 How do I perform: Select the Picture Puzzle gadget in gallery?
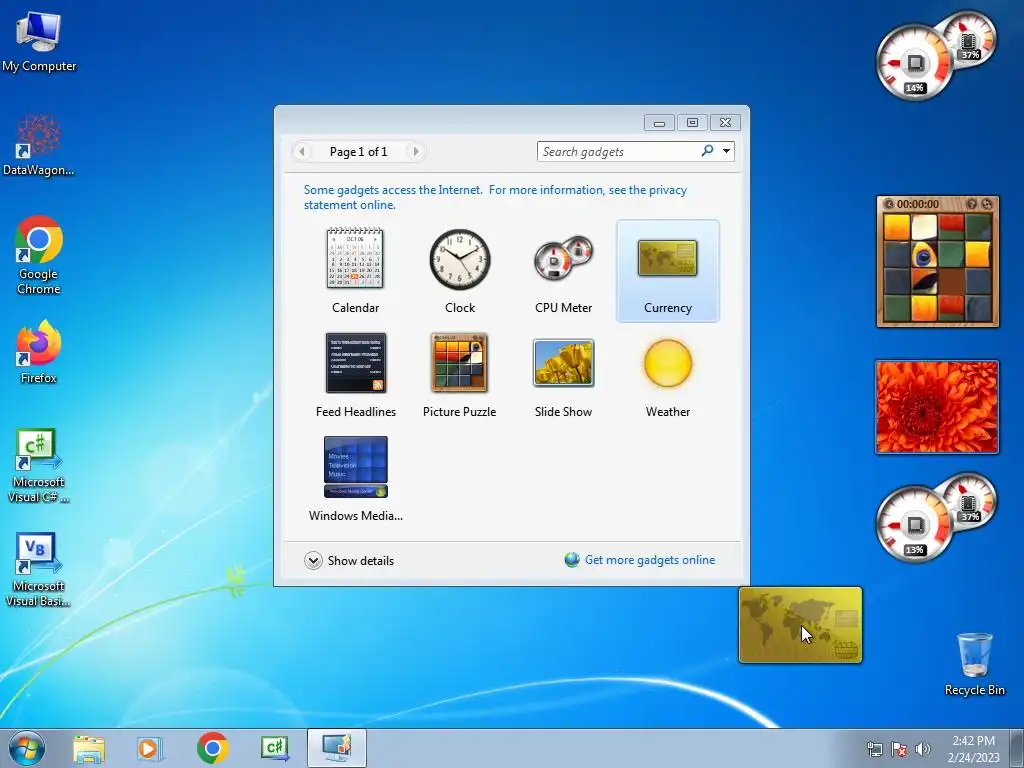pos(460,375)
